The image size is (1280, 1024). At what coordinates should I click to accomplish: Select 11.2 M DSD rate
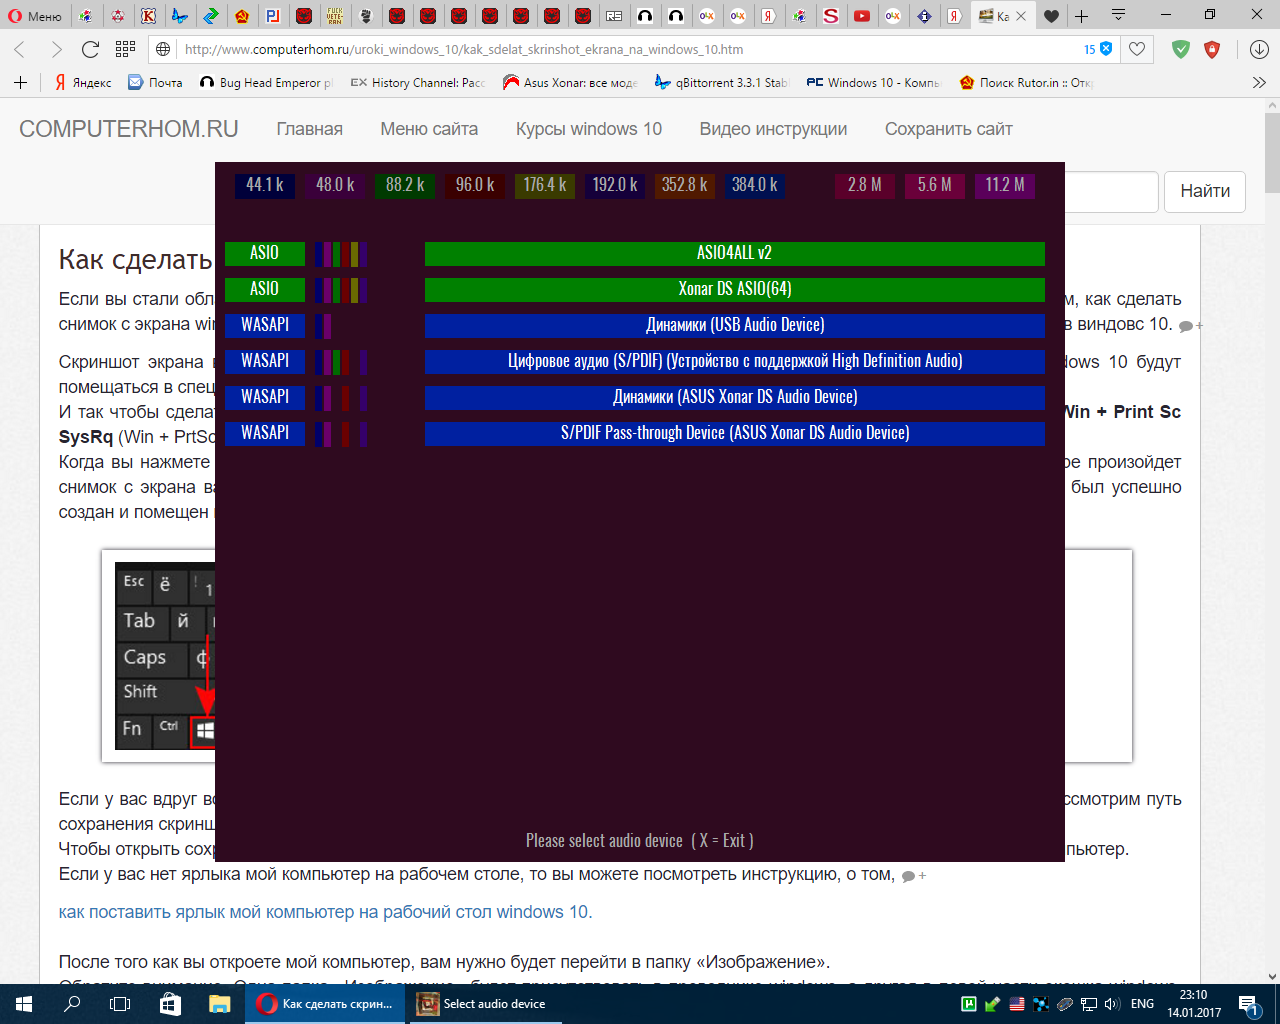tap(1005, 185)
